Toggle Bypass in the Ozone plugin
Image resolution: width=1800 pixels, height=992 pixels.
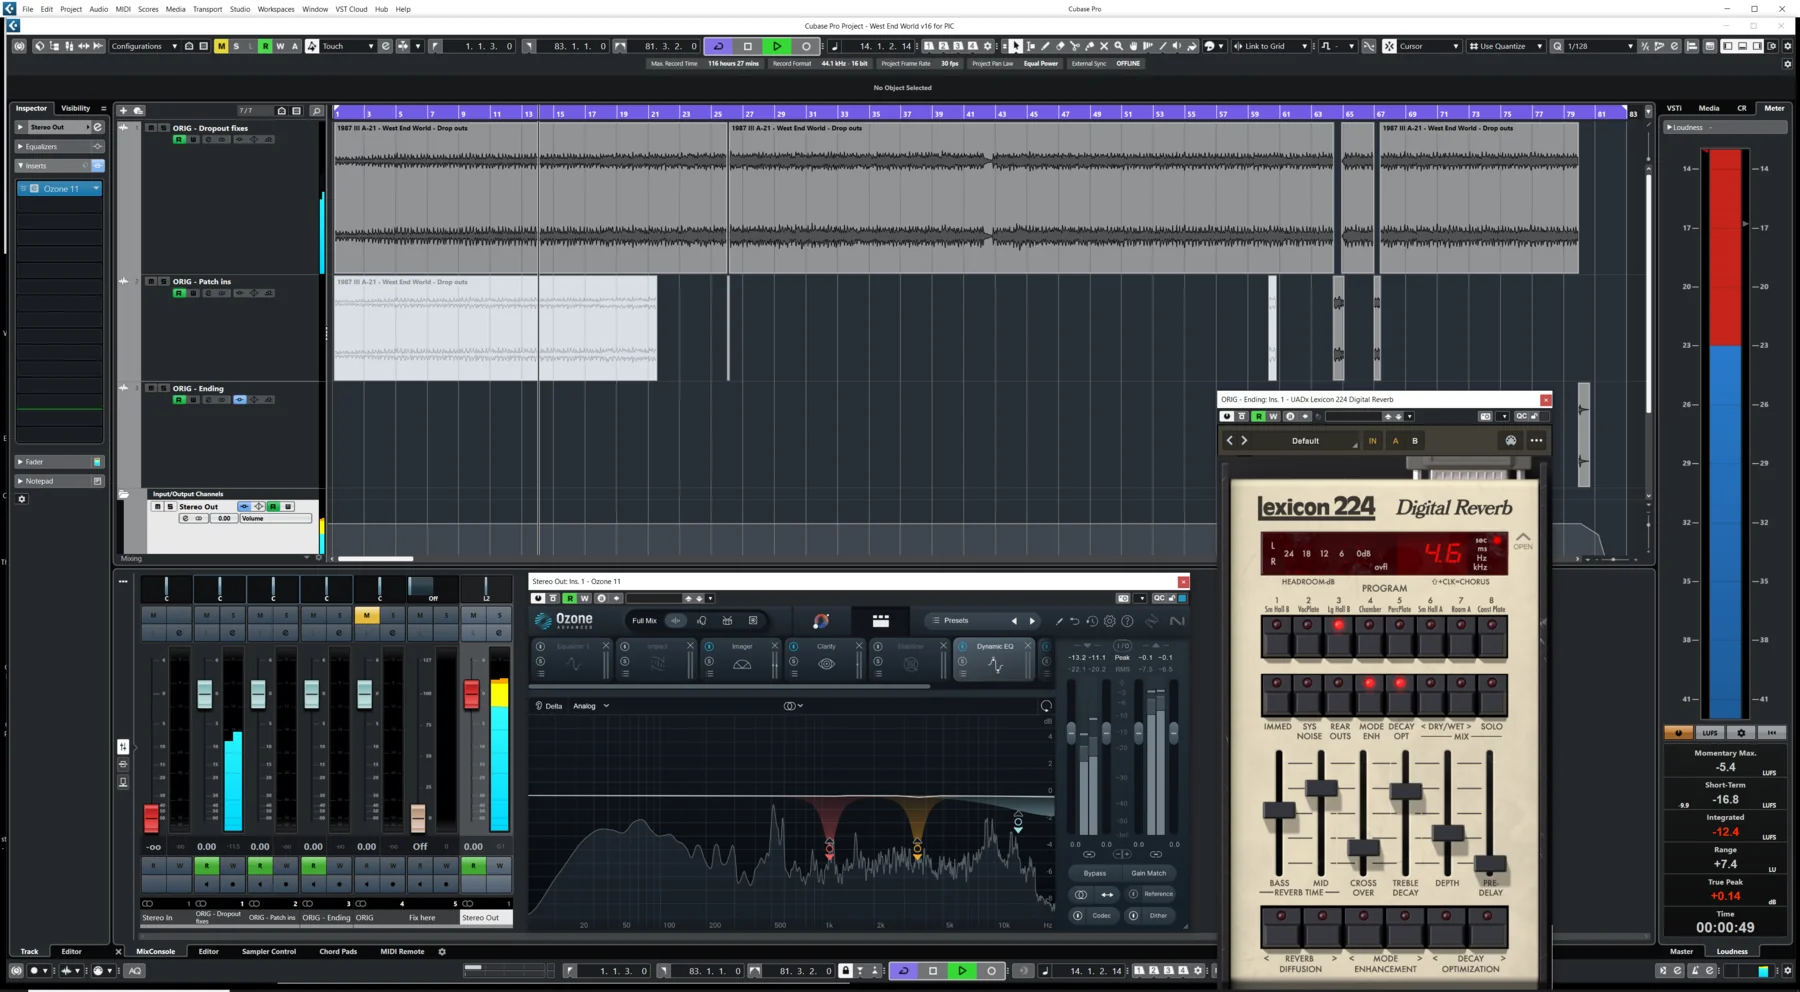1094,873
